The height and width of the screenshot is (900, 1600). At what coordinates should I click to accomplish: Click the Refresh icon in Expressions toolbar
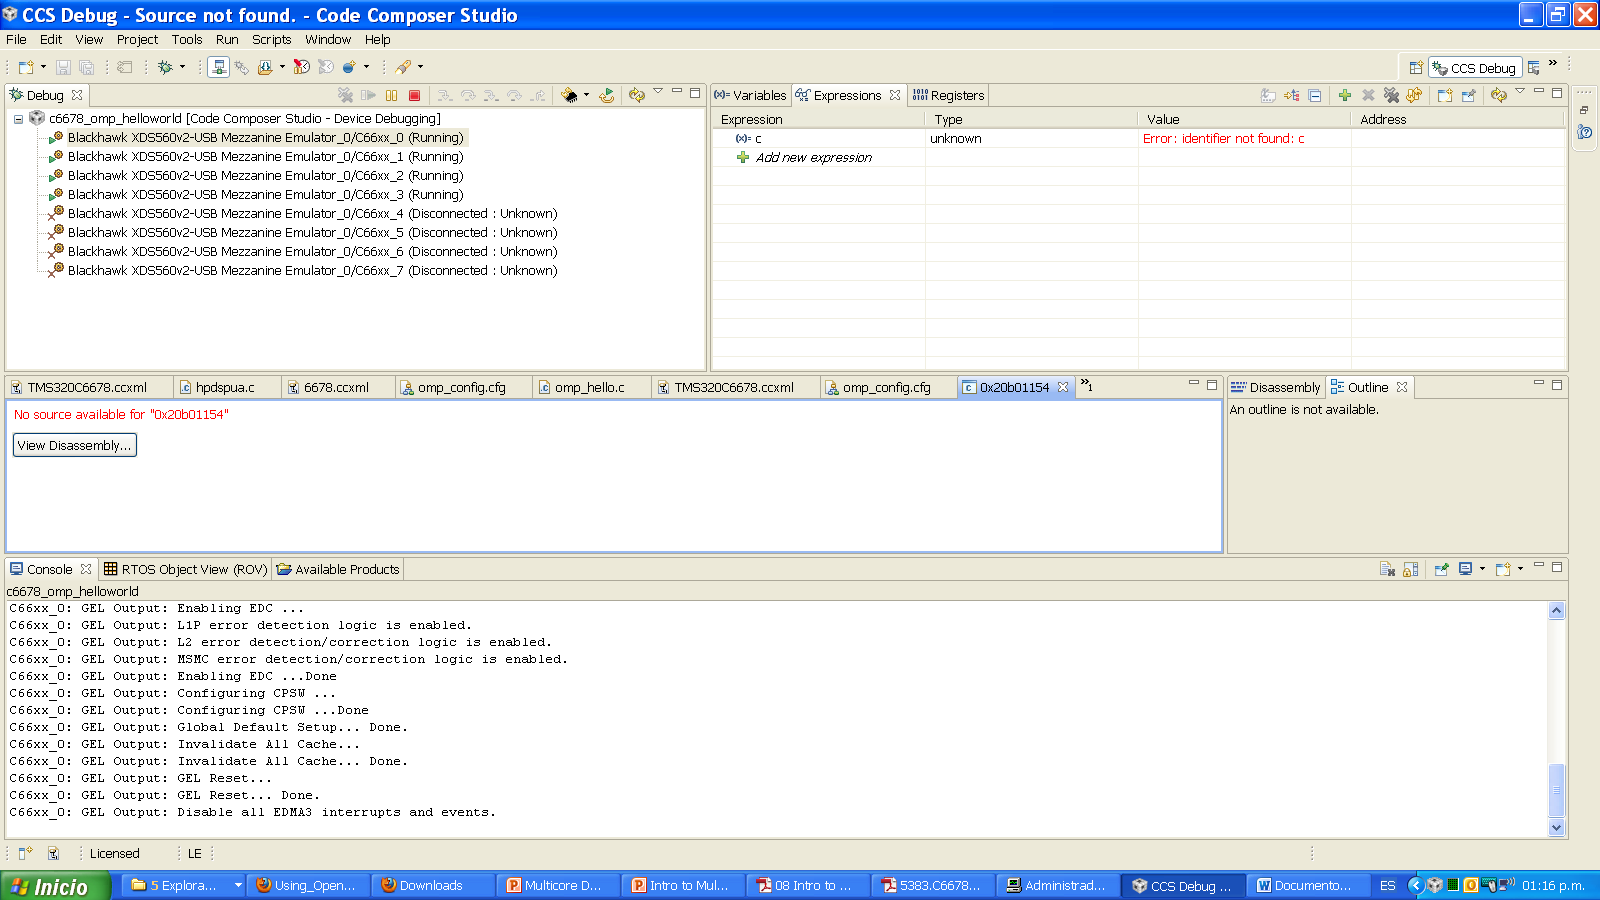point(1498,95)
